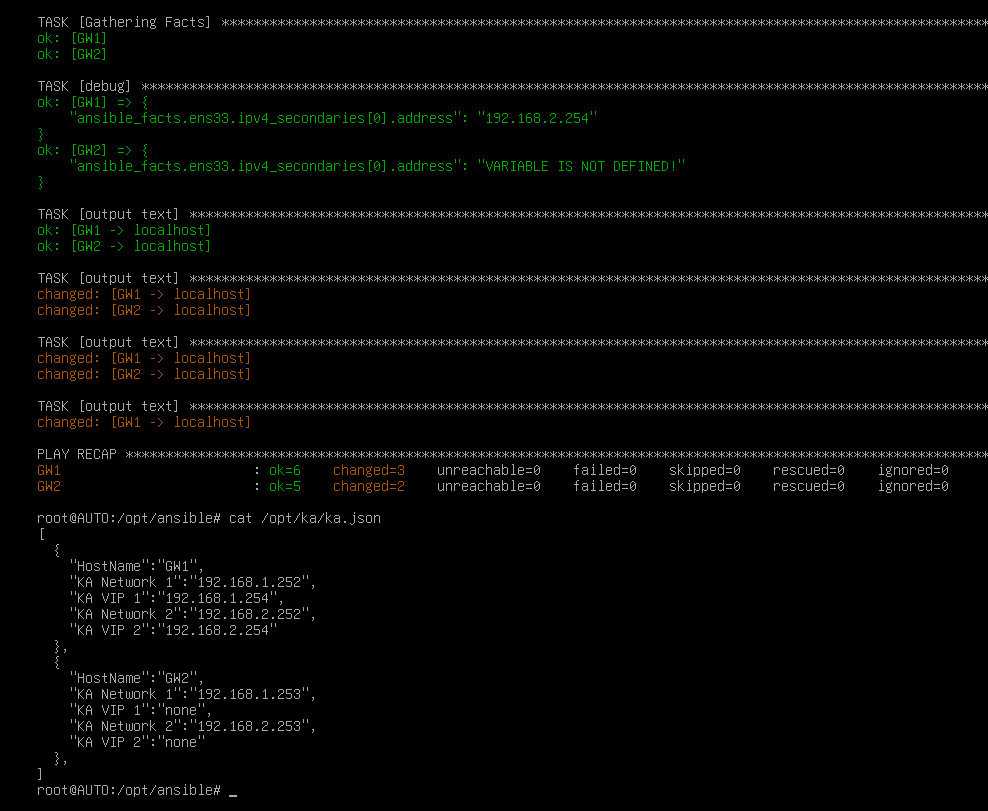This screenshot has height=811, width=988.
Task: Click the last changed: [GW1 -> localhost] line
Action: pos(144,422)
